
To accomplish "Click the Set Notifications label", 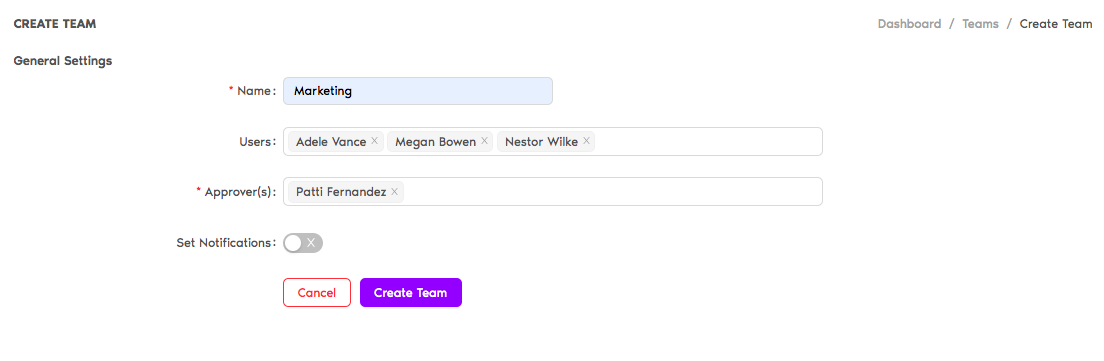I will (x=226, y=243).
